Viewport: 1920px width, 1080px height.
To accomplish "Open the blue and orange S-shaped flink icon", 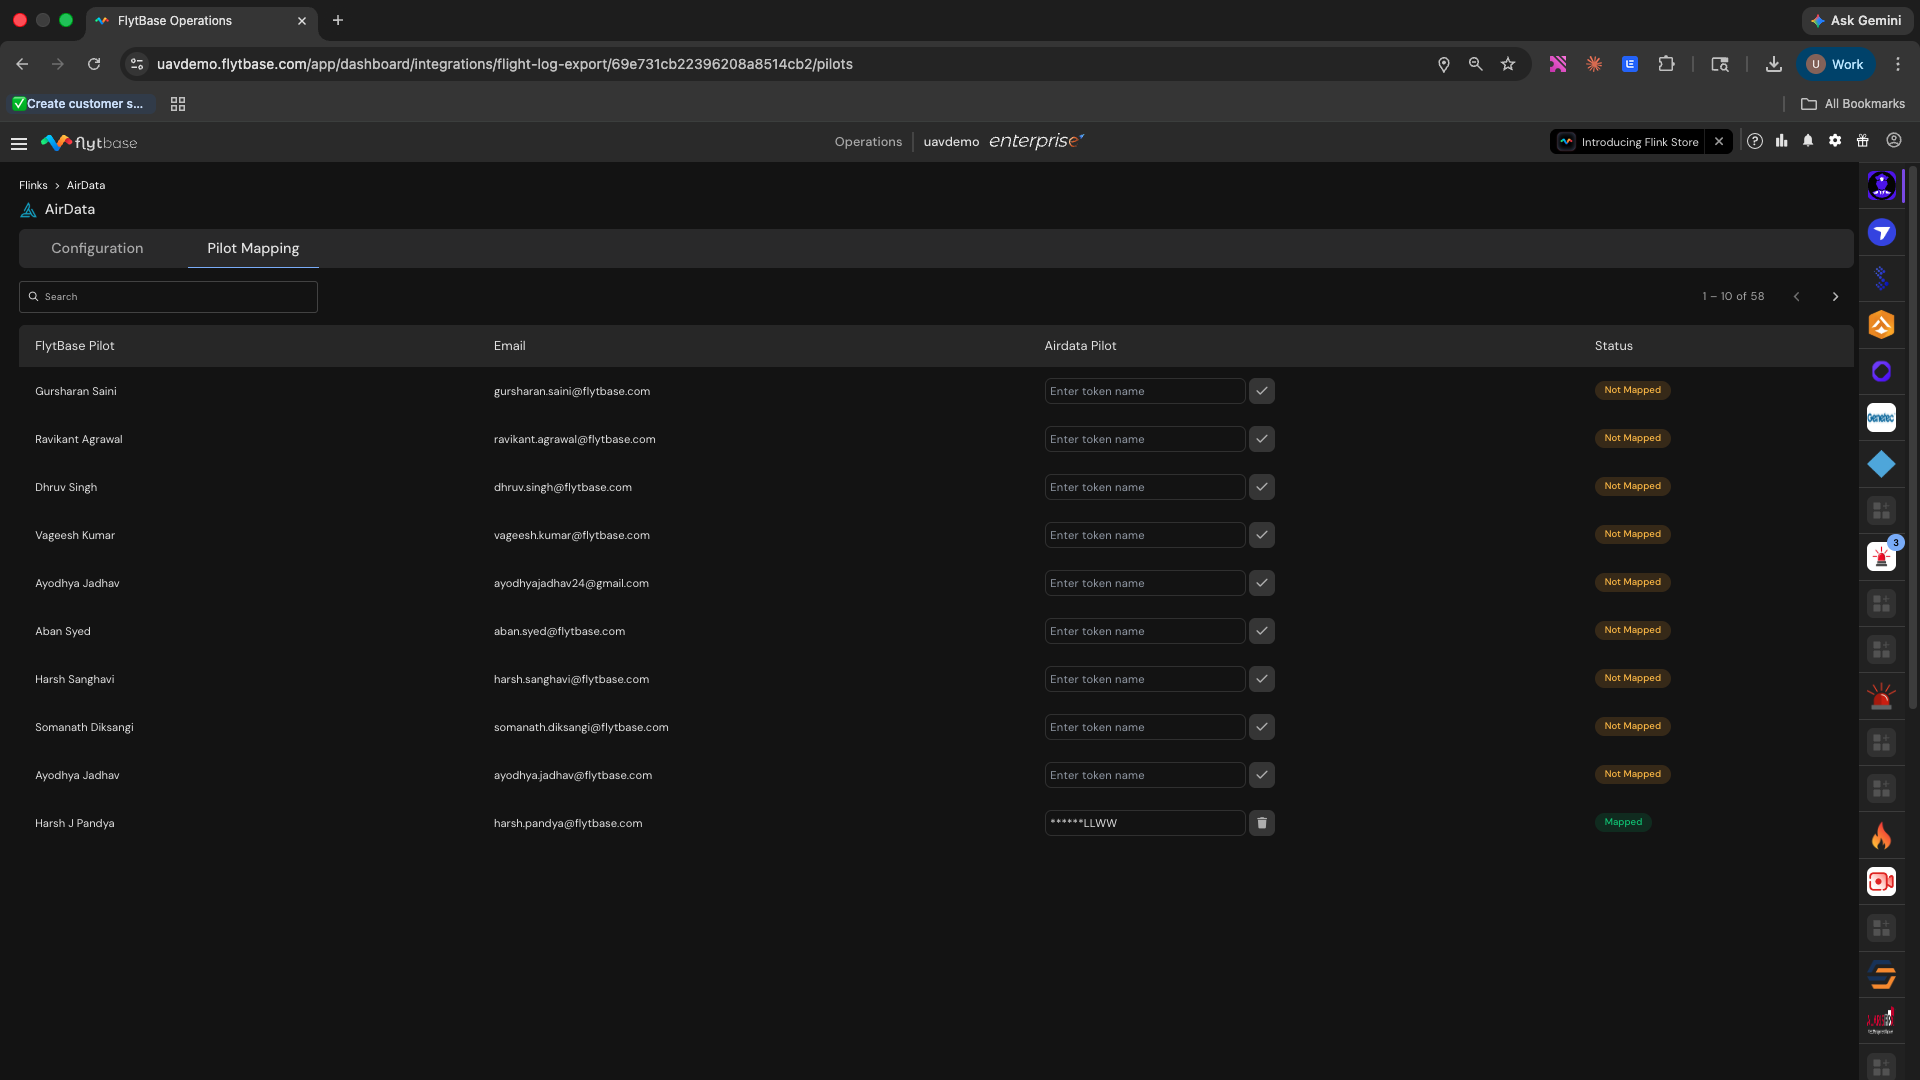I will coord(1881,974).
